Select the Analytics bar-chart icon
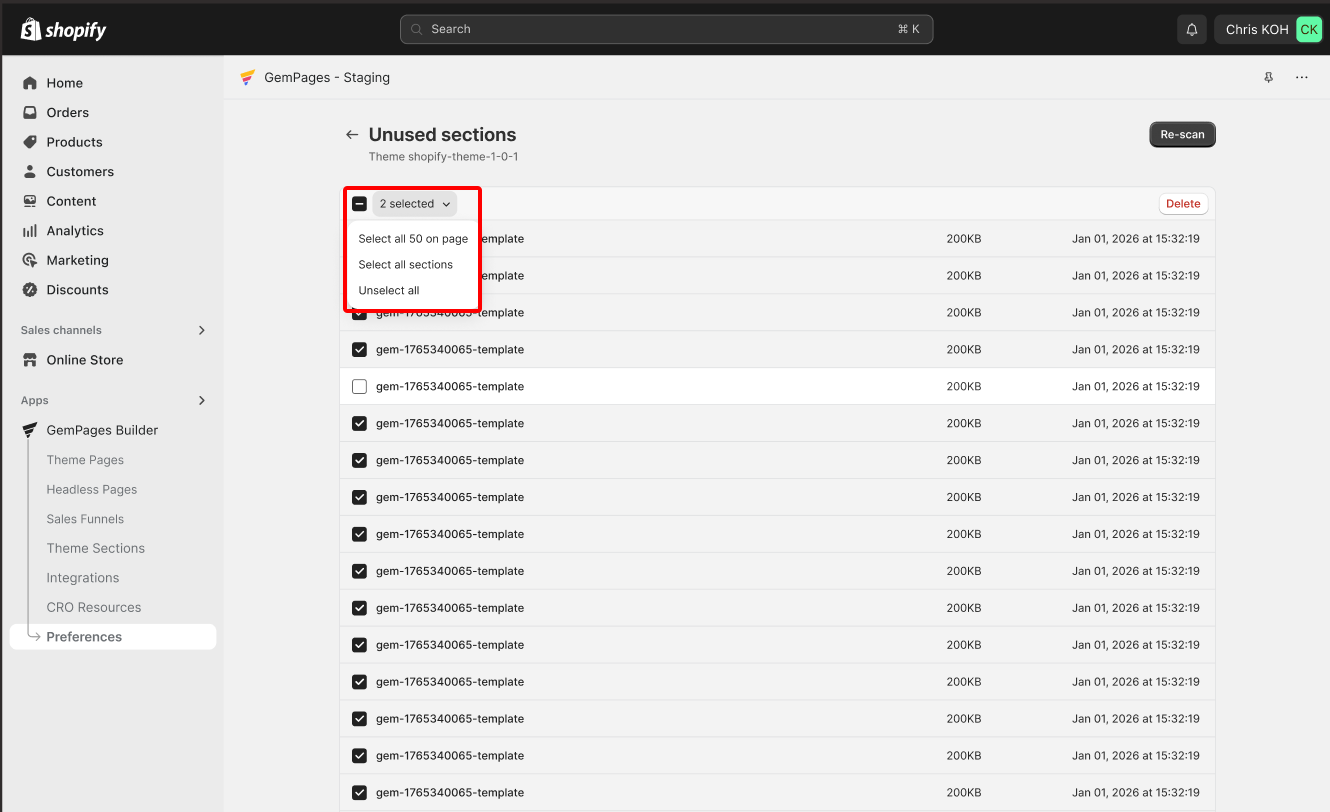This screenshot has width=1330, height=812. click(29, 230)
